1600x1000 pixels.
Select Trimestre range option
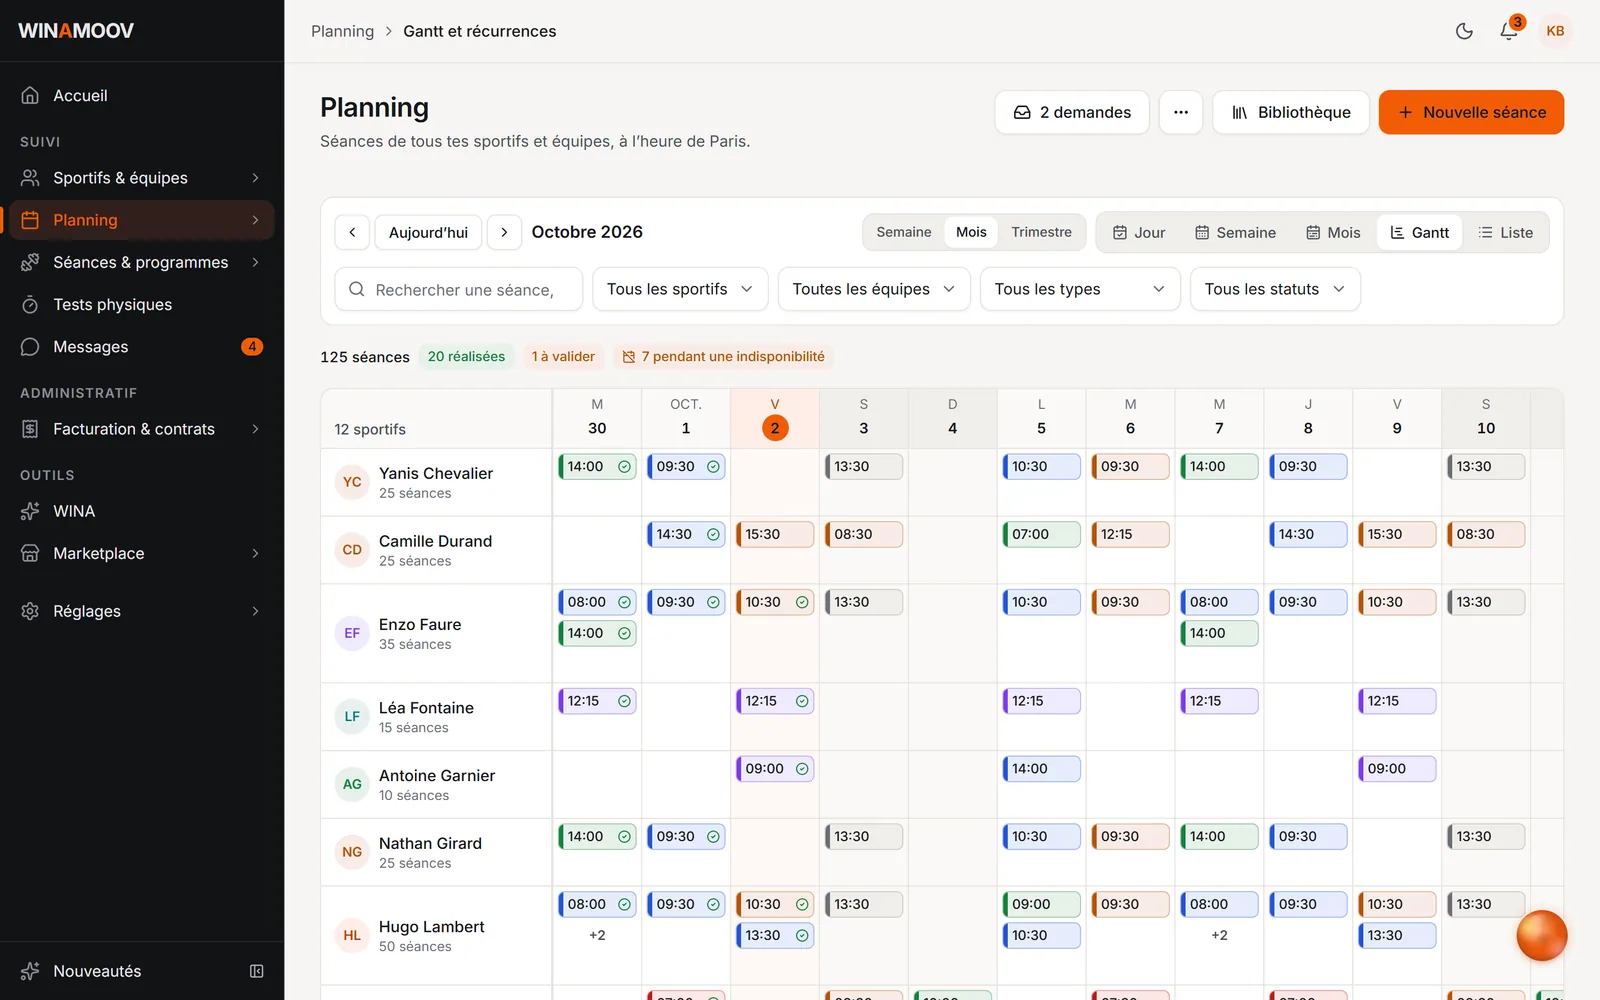(1041, 232)
